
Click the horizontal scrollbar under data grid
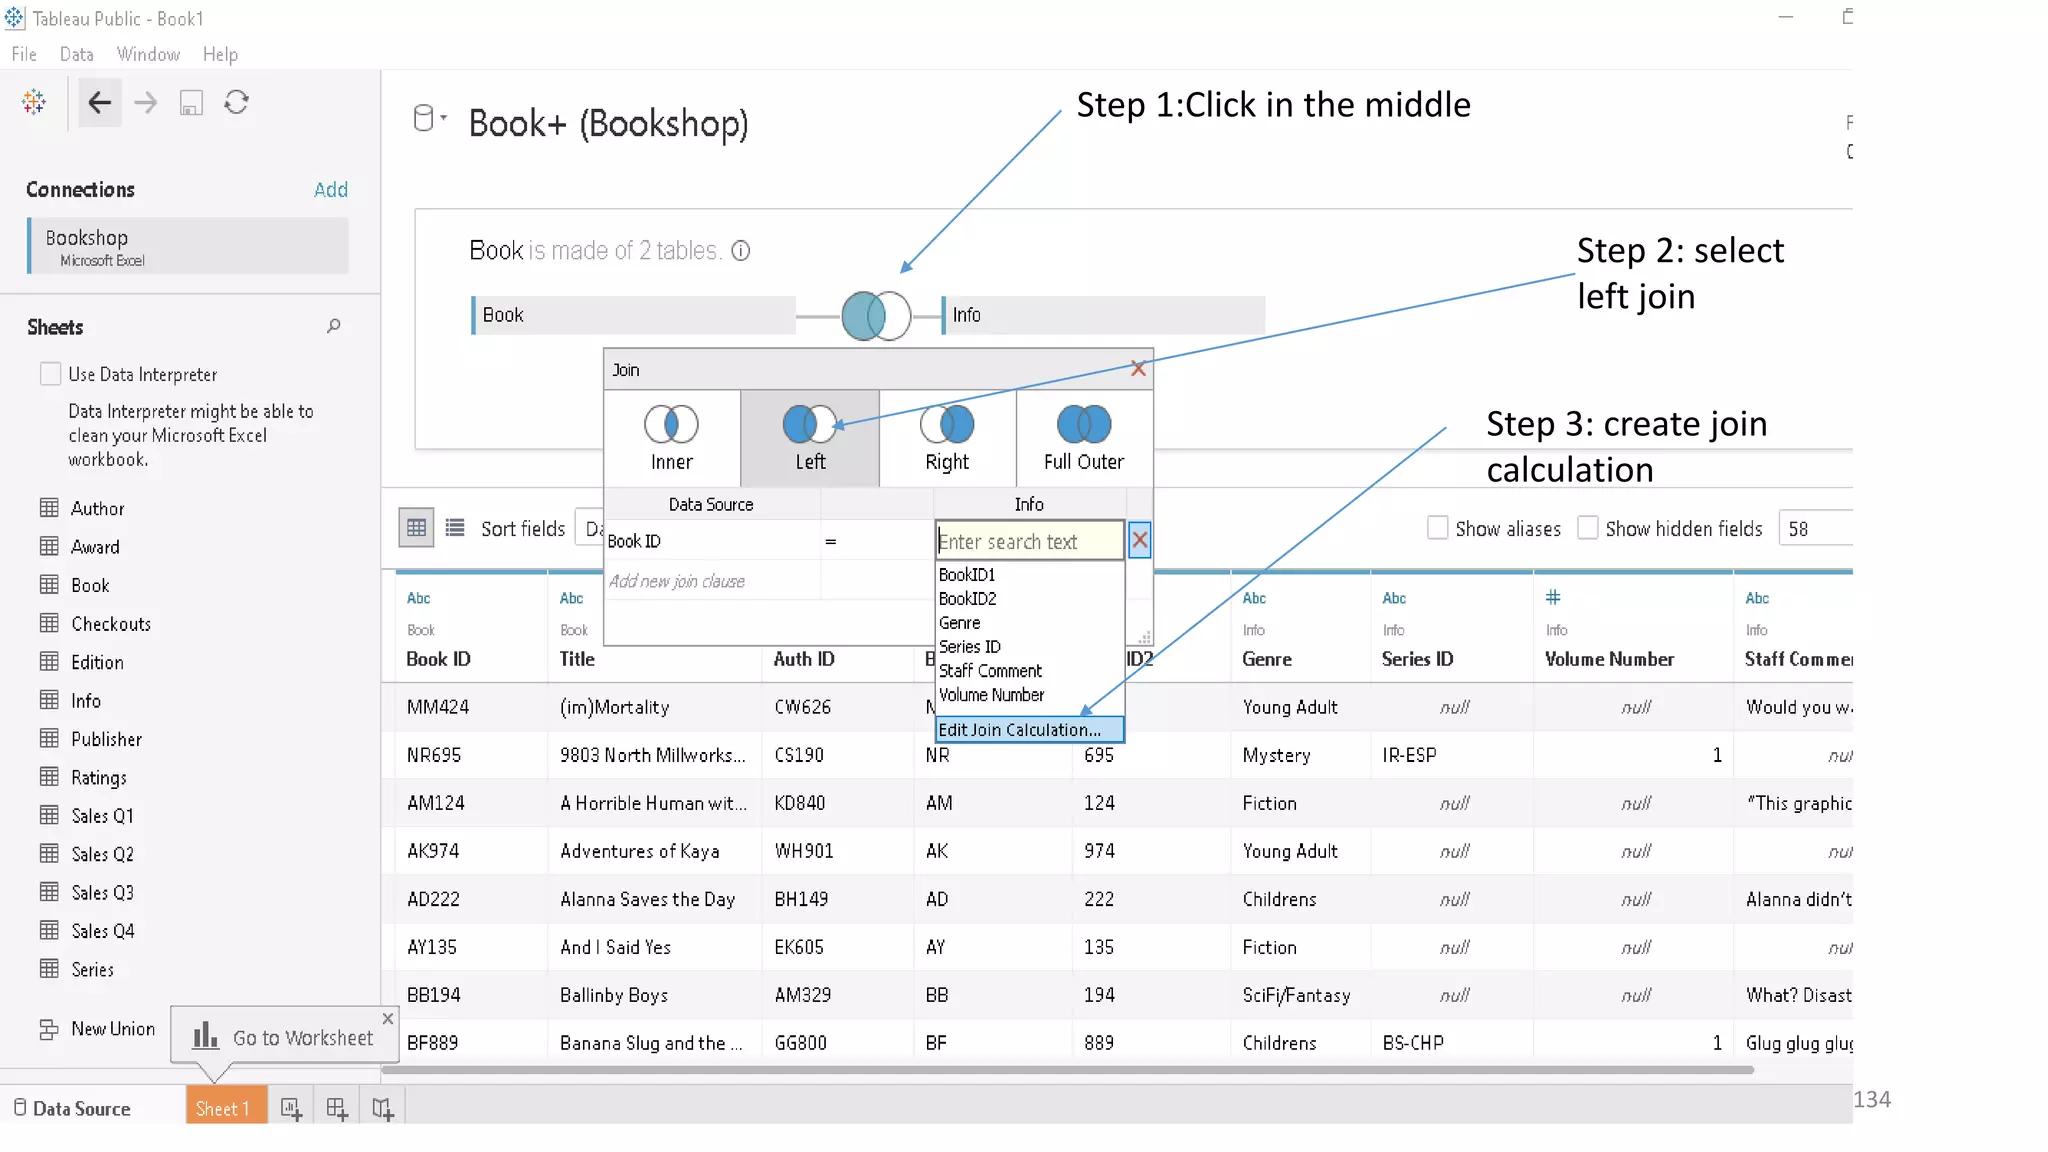click(1067, 1070)
